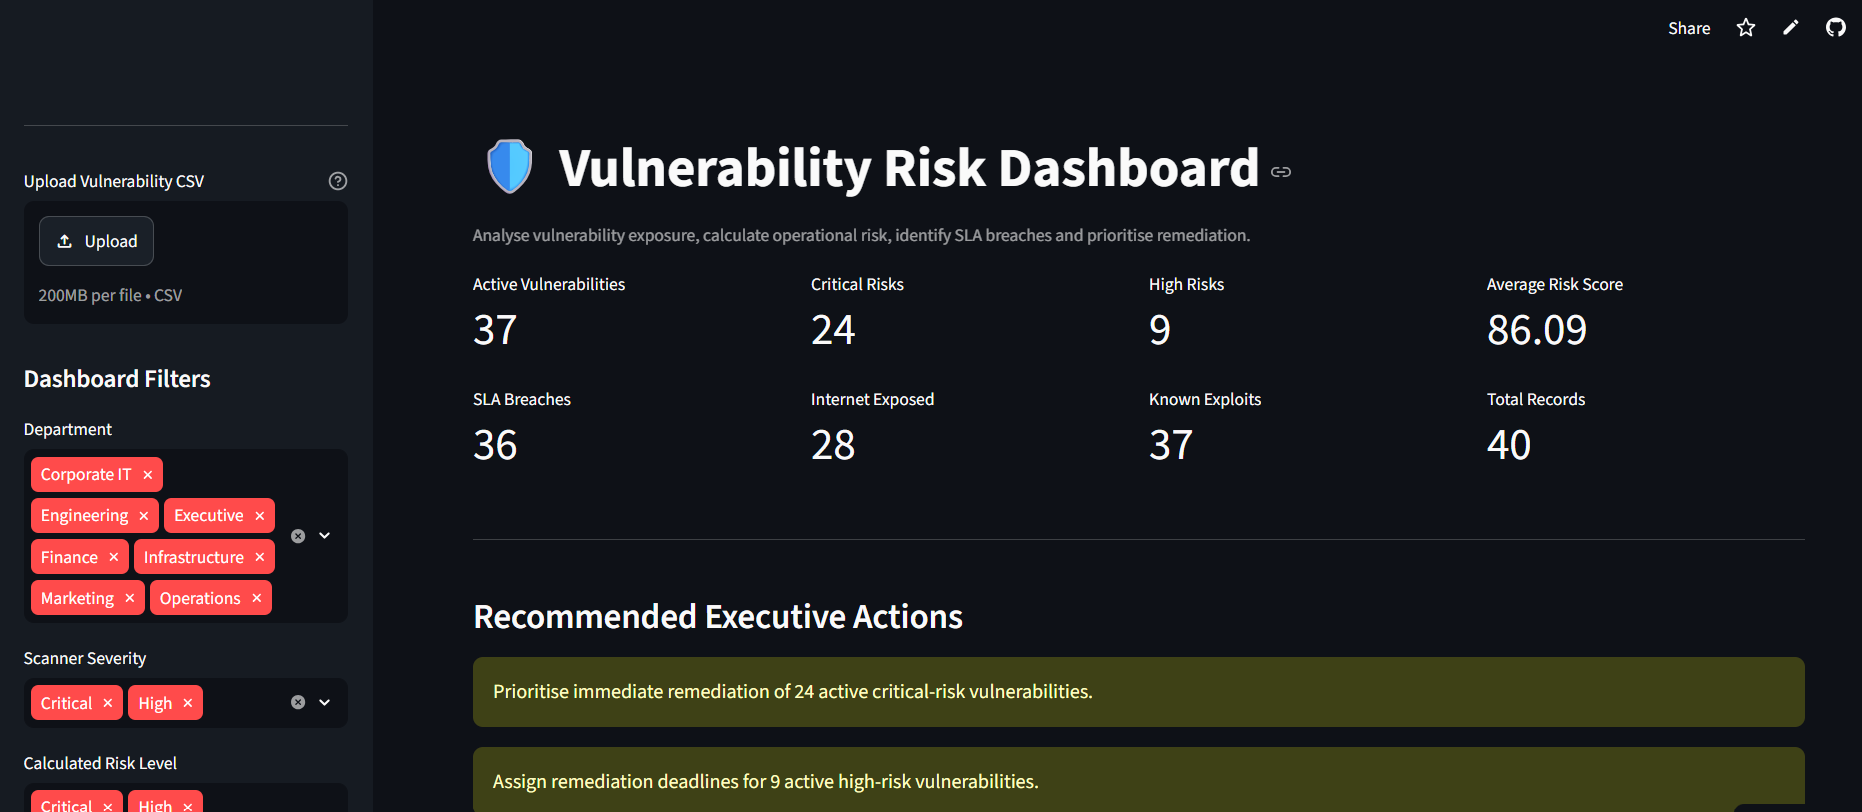Remove the Marketing department tag

point(130,598)
